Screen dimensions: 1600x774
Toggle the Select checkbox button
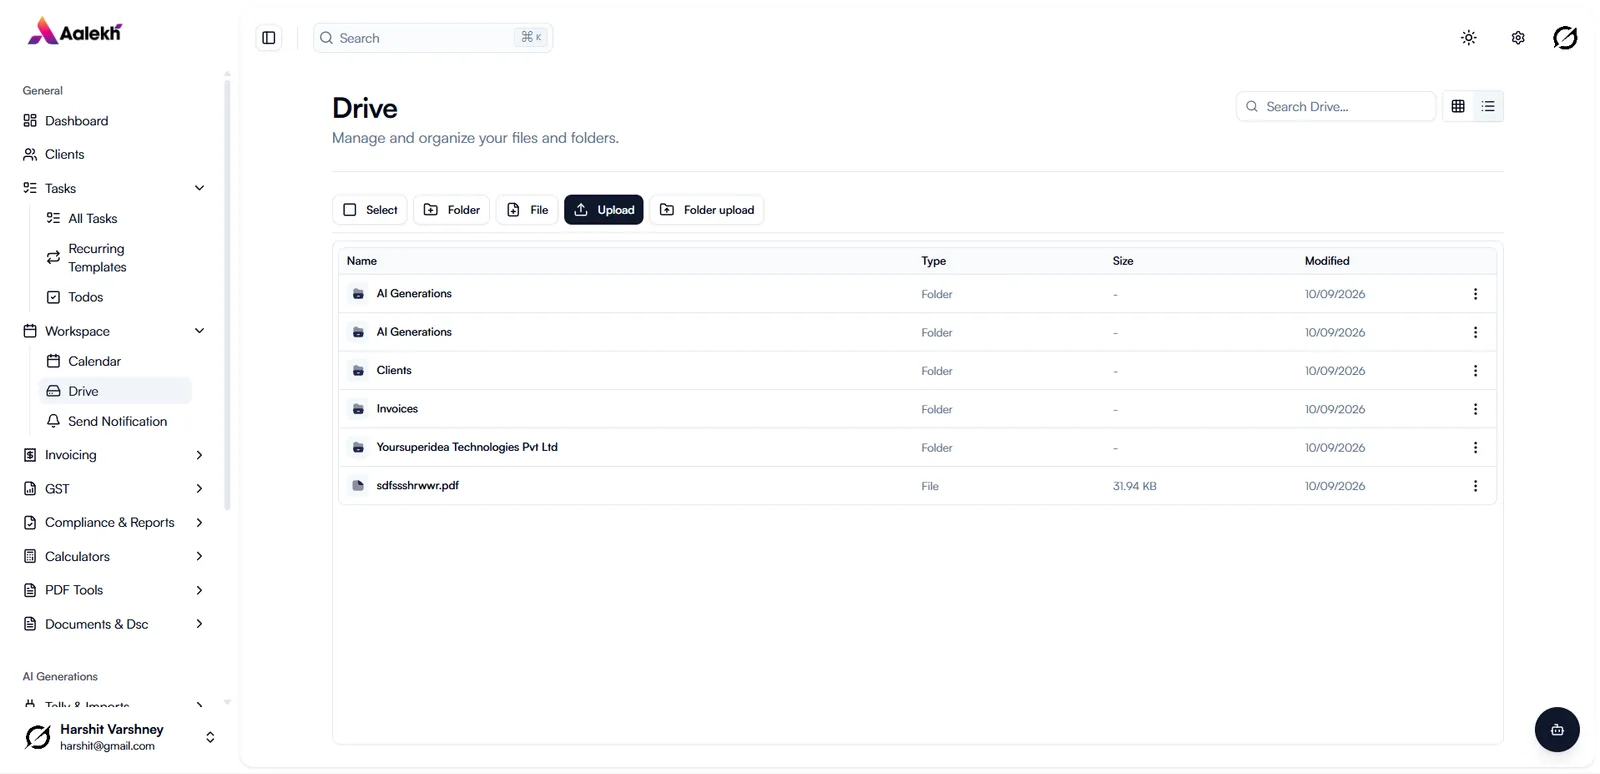point(370,210)
